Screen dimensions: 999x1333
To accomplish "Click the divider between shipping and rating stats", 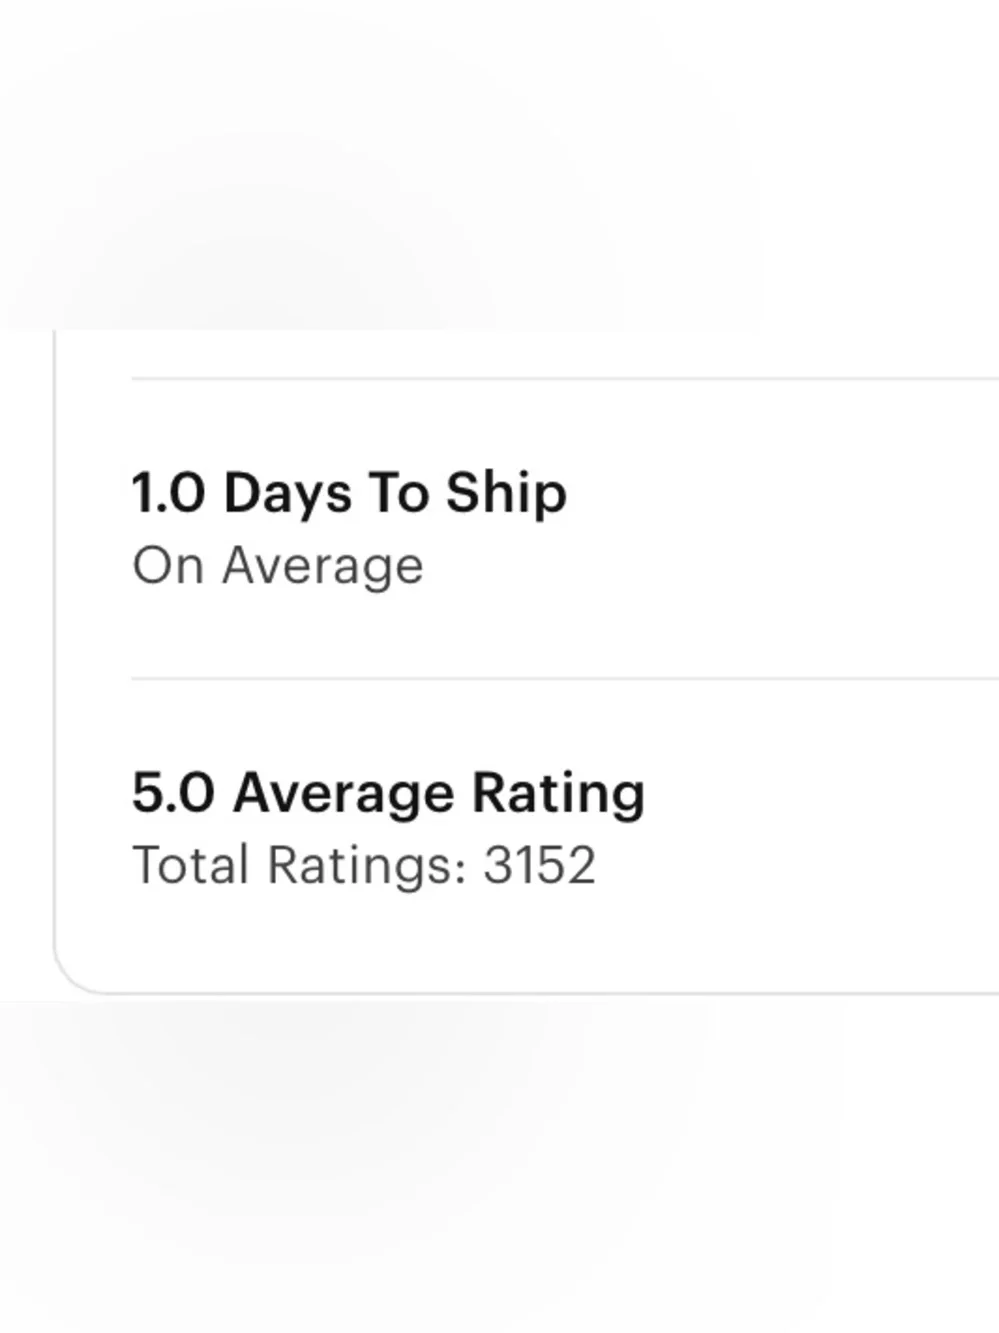I will (x=565, y=678).
